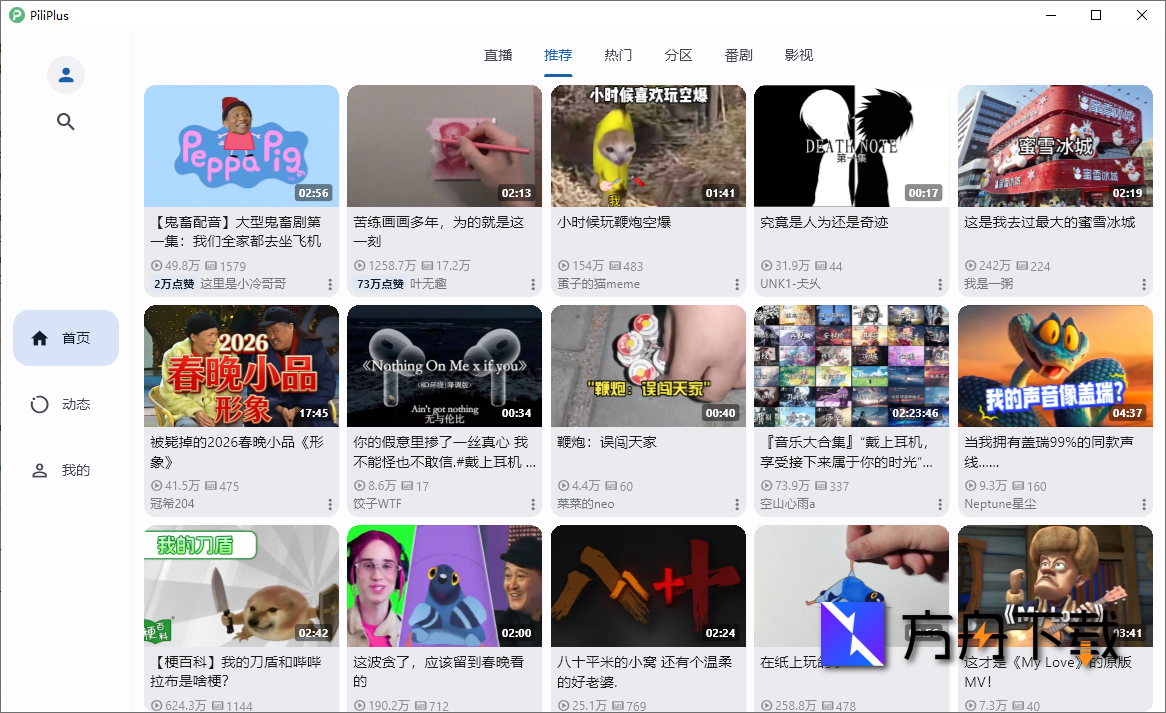Viewport: 1166px width, 713px height.
Task: Click the user avatar icon in sidebar
Action: tap(65, 74)
